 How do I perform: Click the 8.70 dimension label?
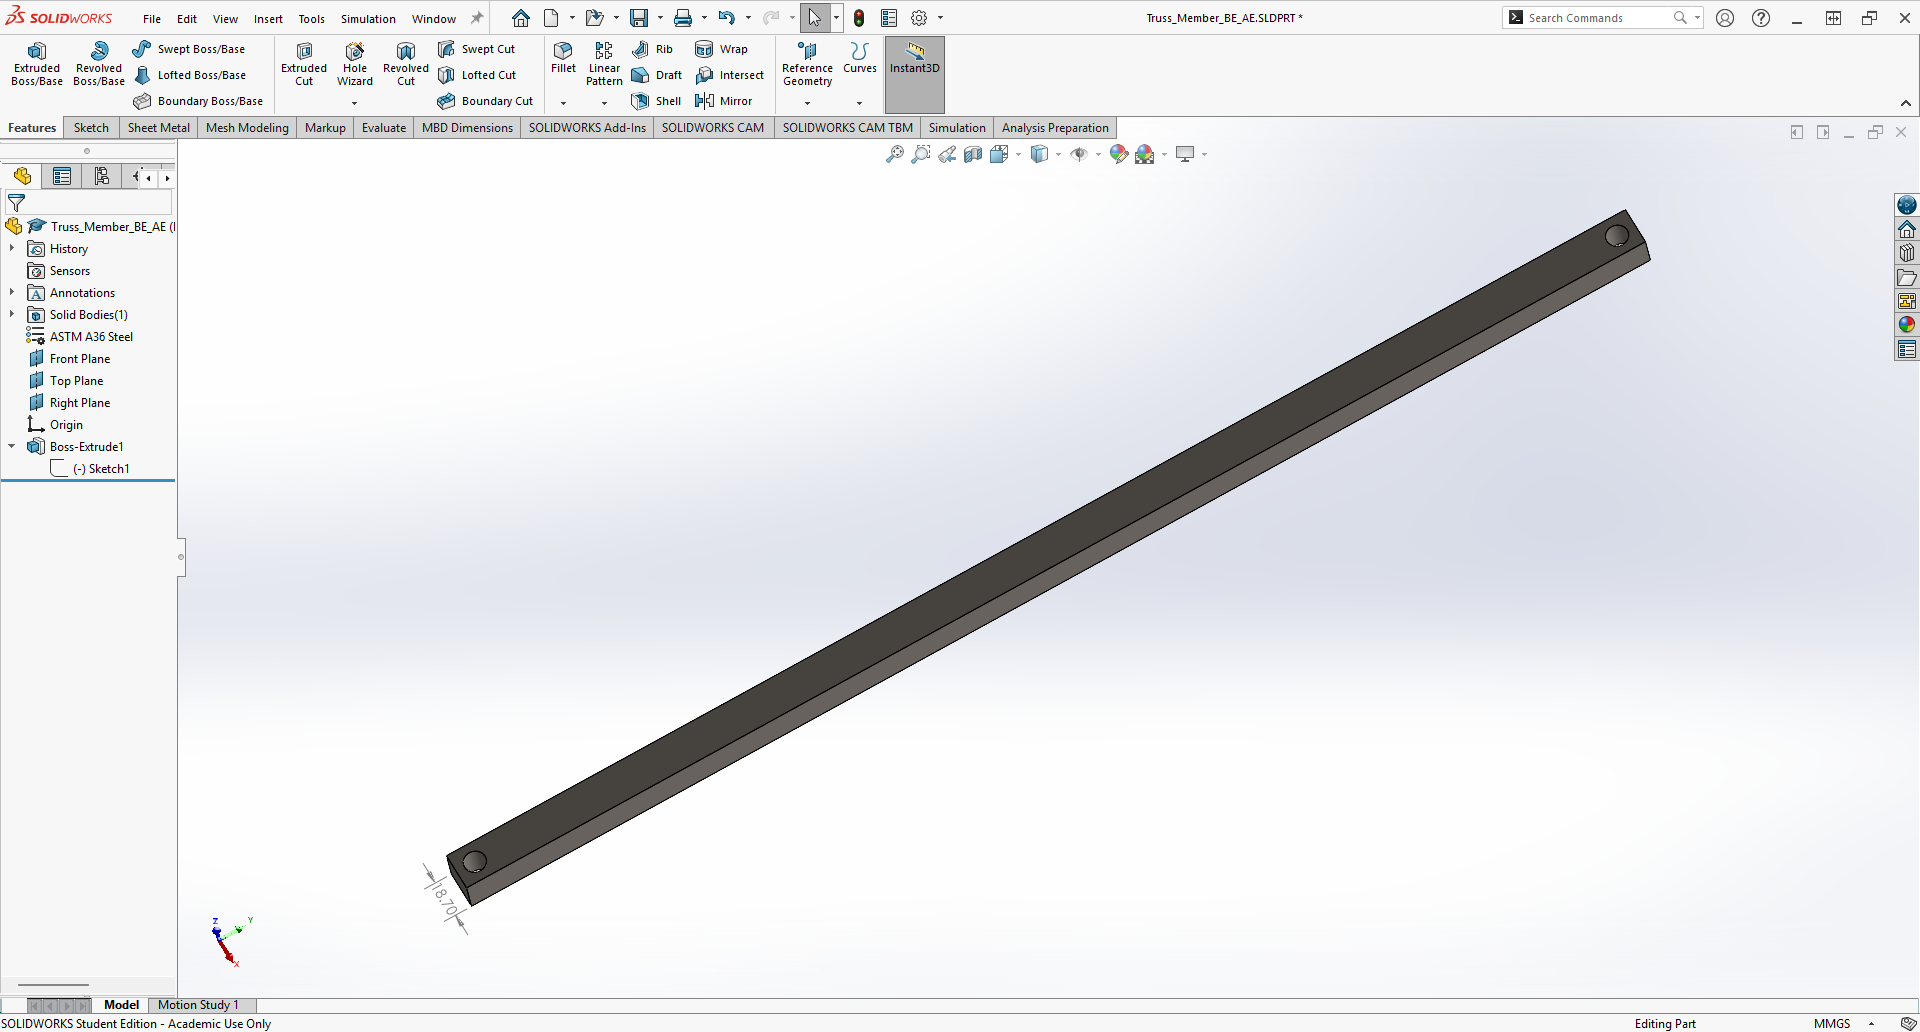pyautogui.click(x=445, y=898)
